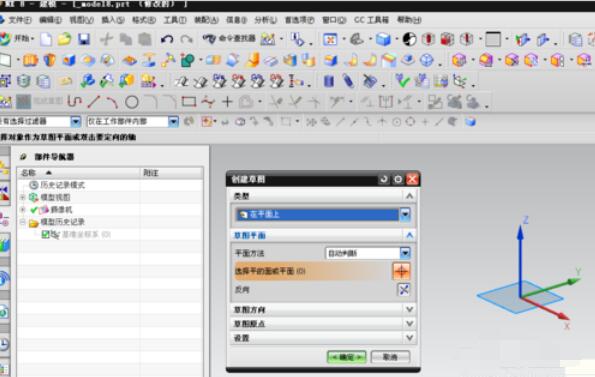Image resolution: width=595 pixels, height=377 pixels.
Task: Click the orange select planar face crosshair icon
Action: 401,271
